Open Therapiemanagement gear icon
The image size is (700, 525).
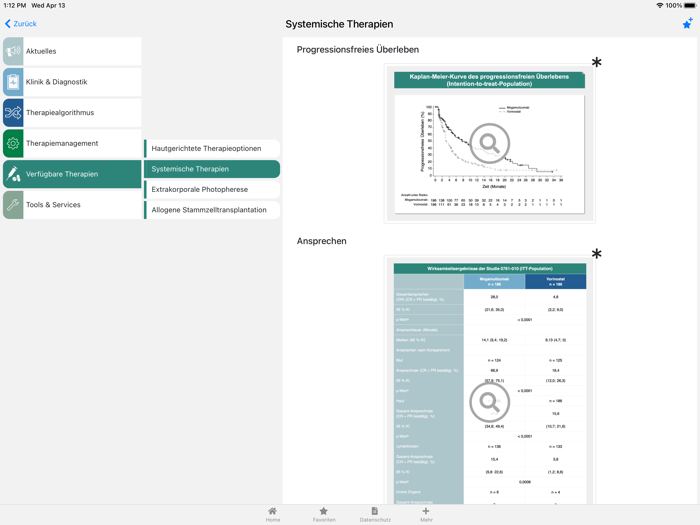click(13, 143)
